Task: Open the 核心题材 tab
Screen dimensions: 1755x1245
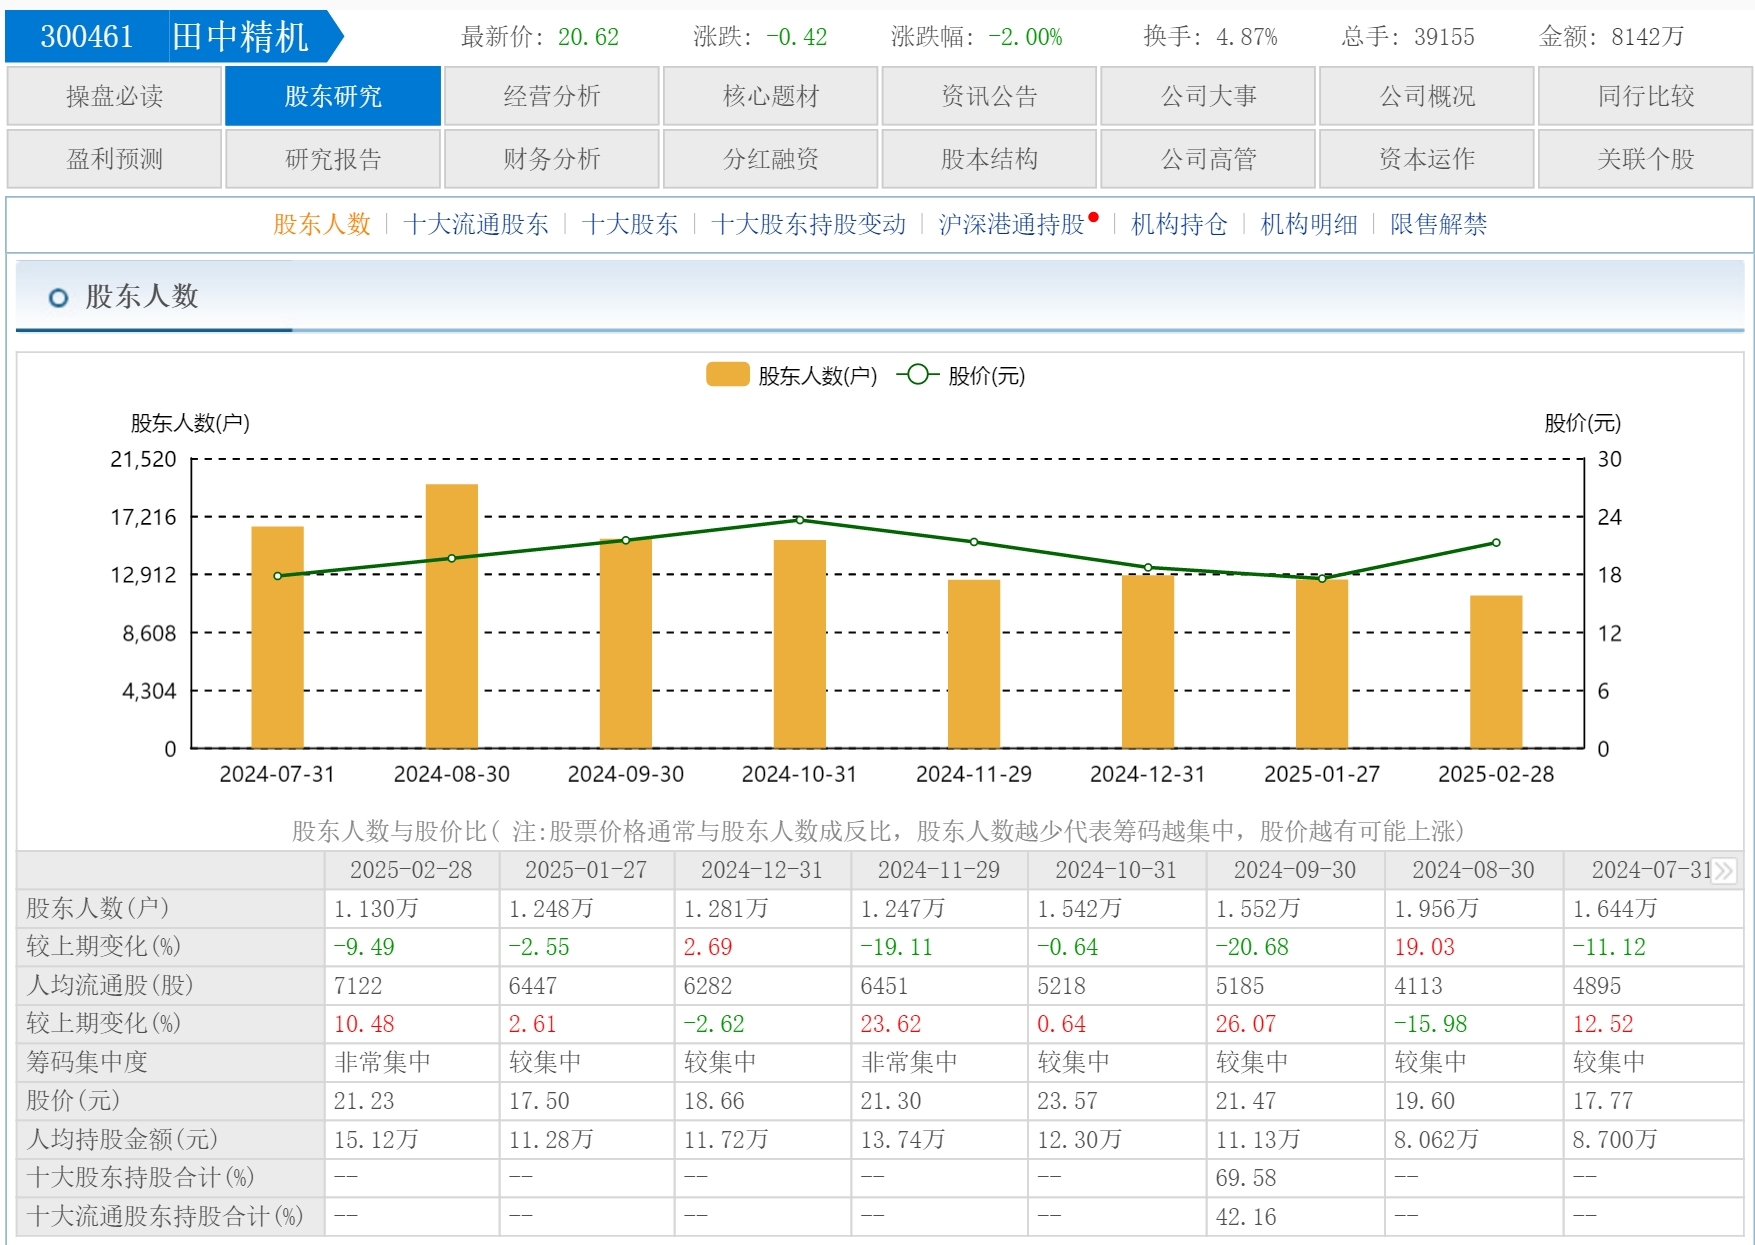Action: (770, 96)
